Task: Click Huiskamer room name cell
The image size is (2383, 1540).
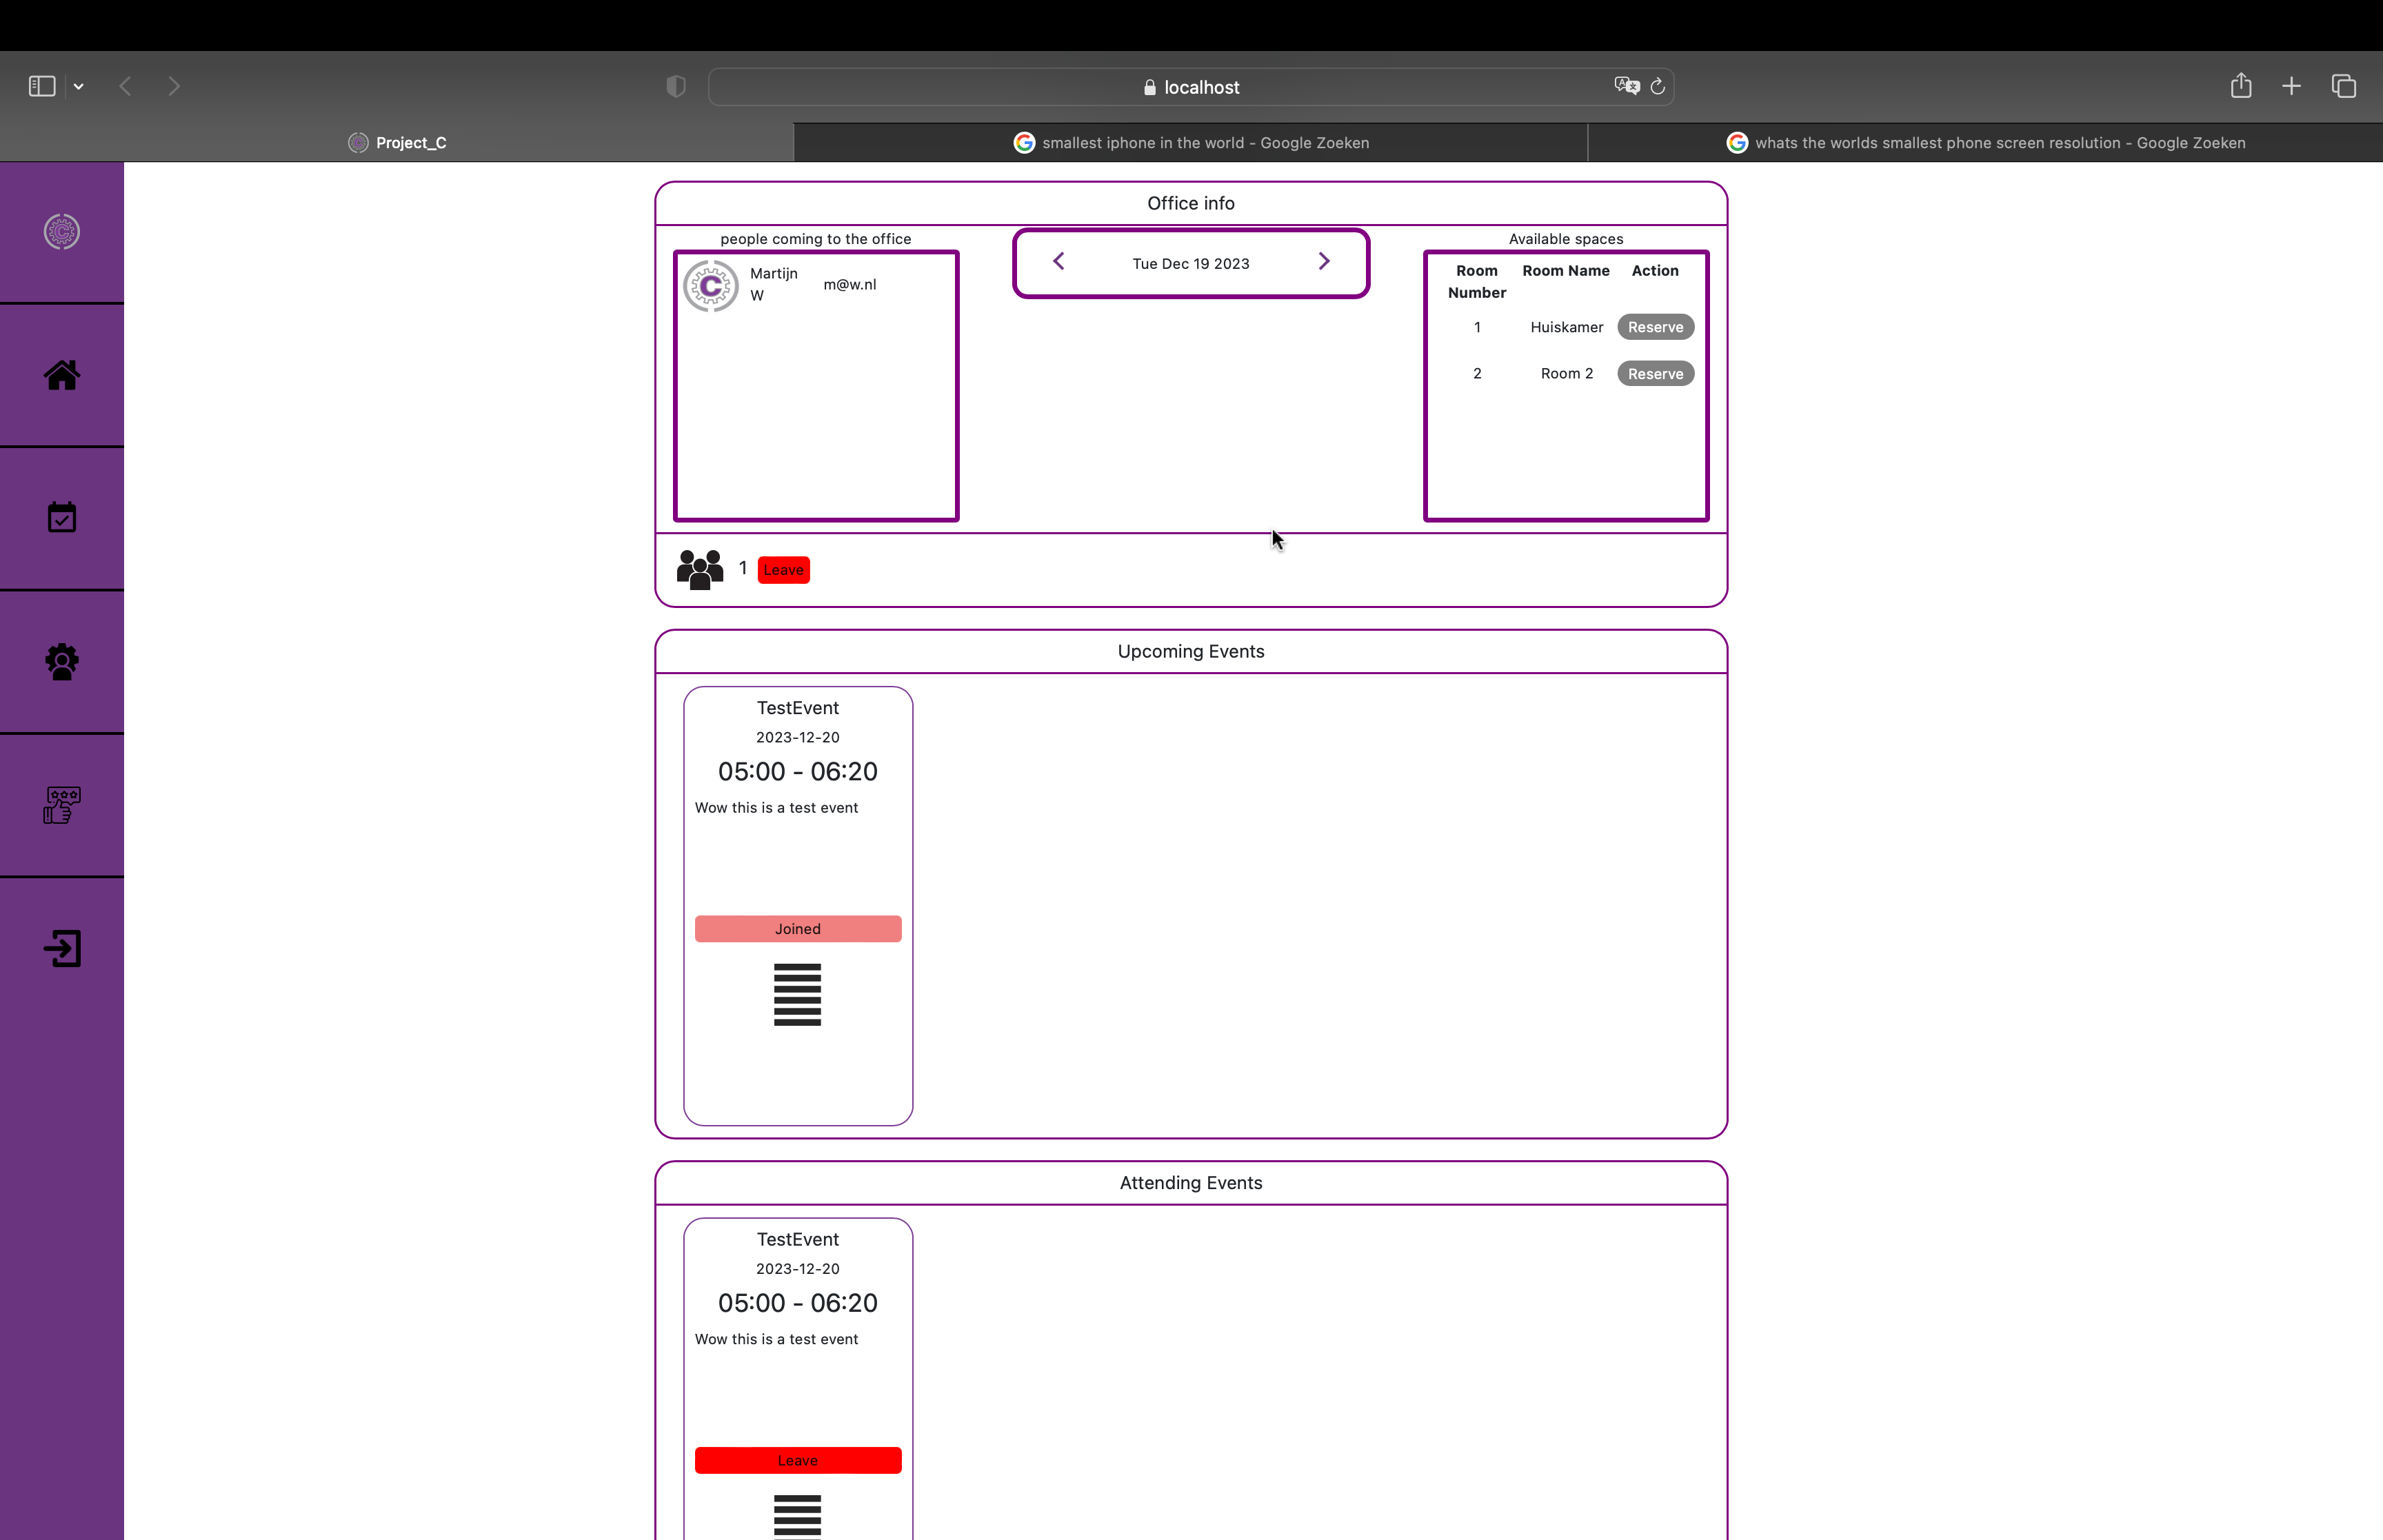Action: [1567, 327]
